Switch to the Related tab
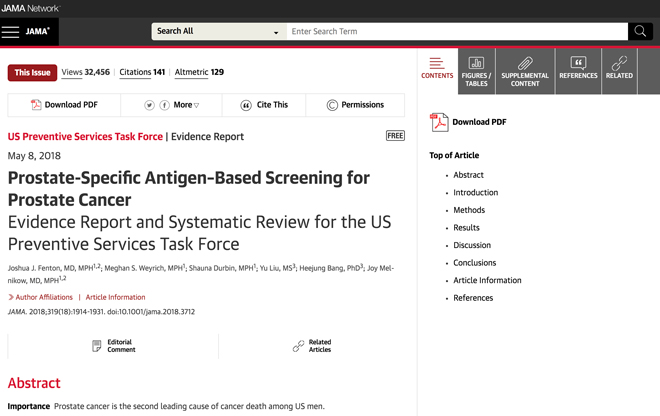This screenshot has height=416, width=660. coord(619,71)
